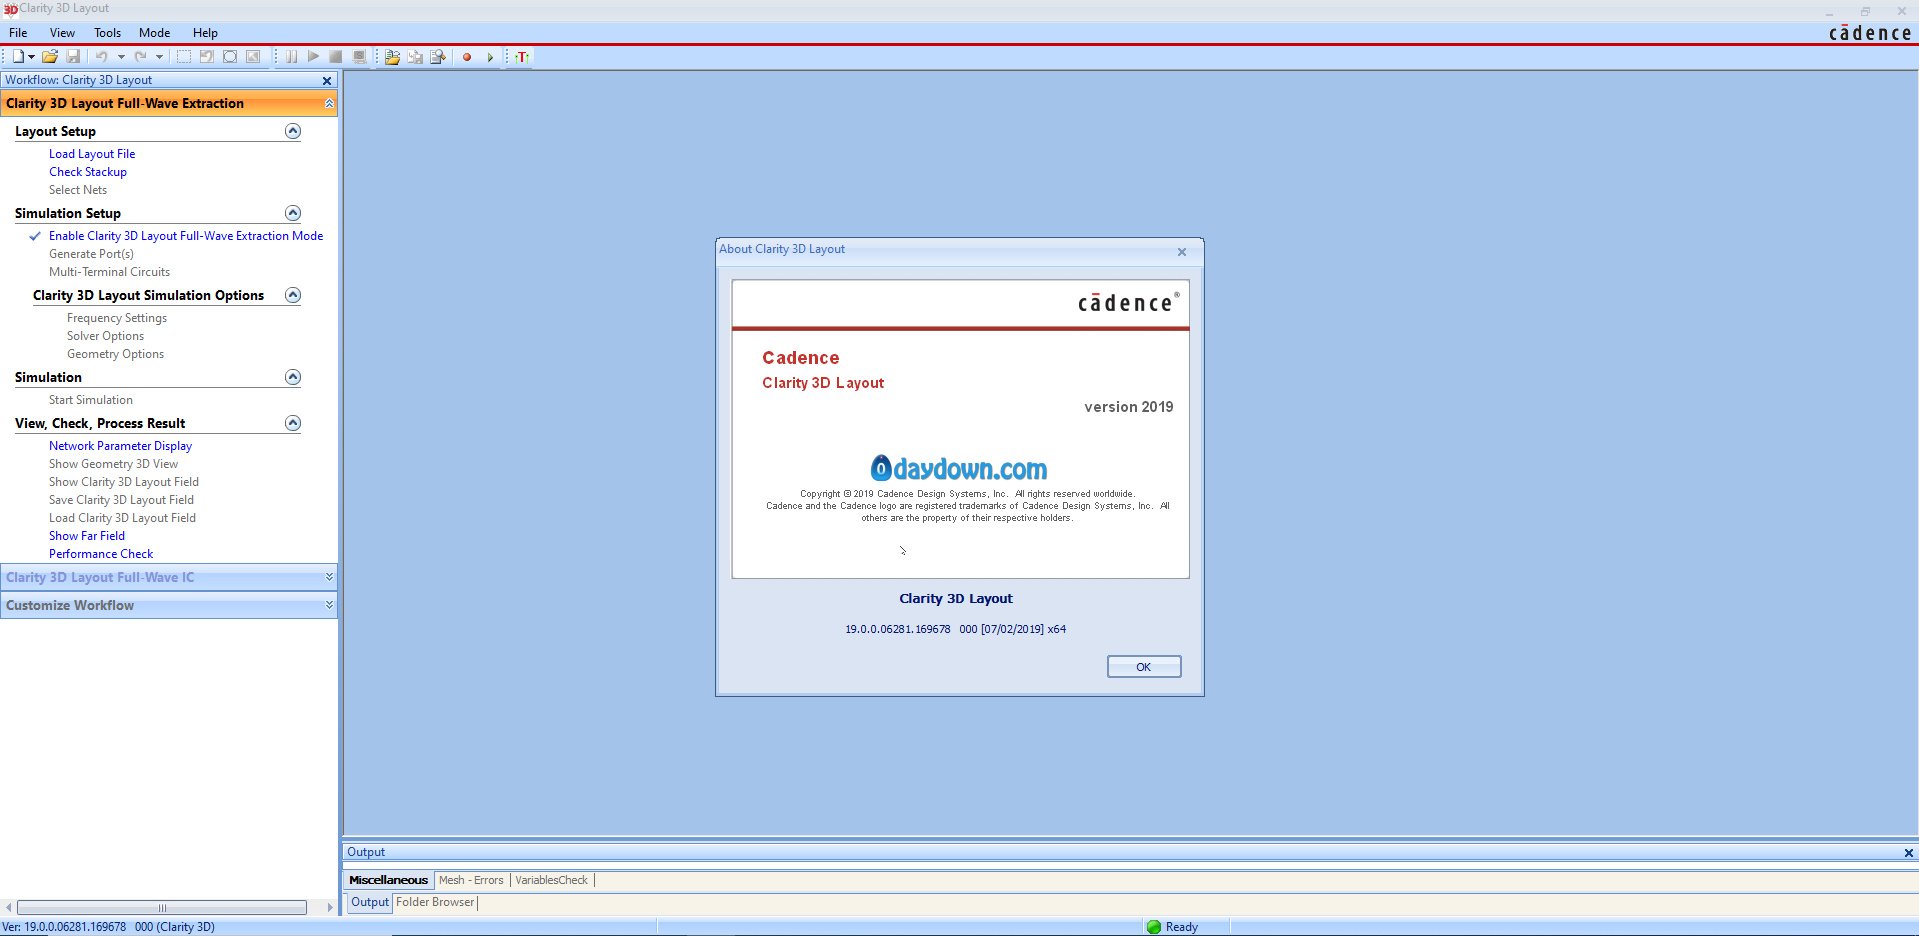This screenshot has width=1919, height=936.
Task: Click the red record macro button
Action: point(466,57)
